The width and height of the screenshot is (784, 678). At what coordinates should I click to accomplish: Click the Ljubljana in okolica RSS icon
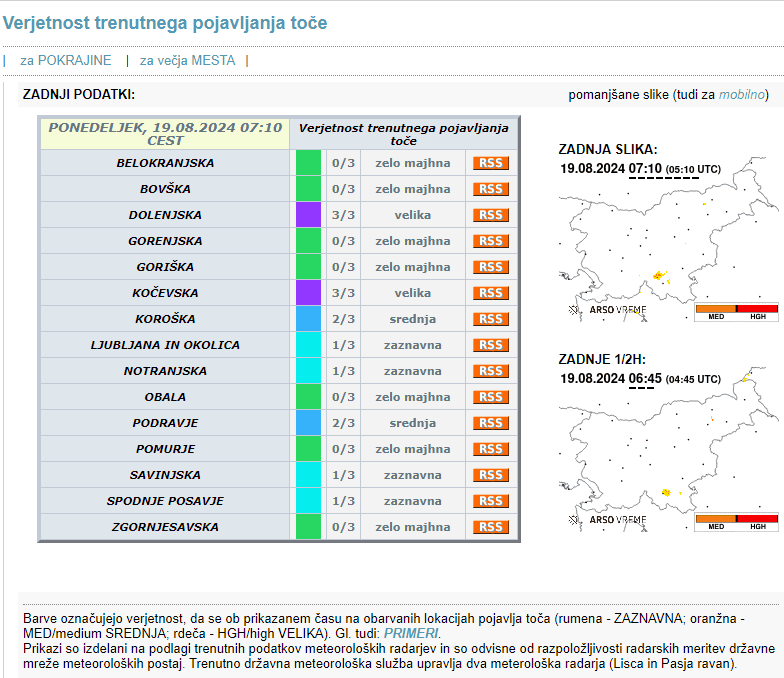pyautogui.click(x=491, y=345)
